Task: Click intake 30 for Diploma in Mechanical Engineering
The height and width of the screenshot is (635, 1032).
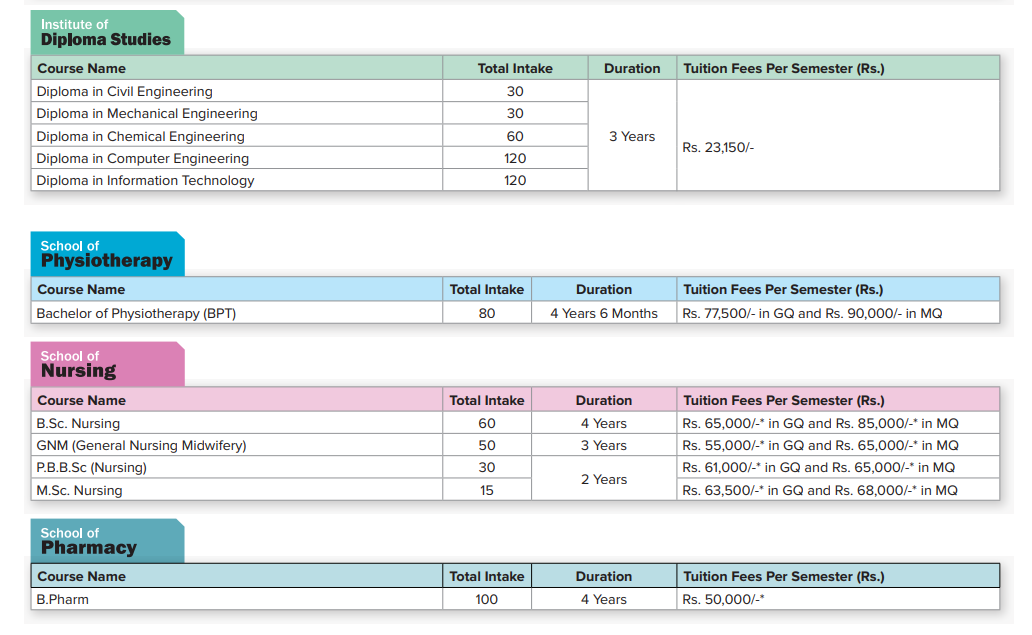Action: click(515, 113)
